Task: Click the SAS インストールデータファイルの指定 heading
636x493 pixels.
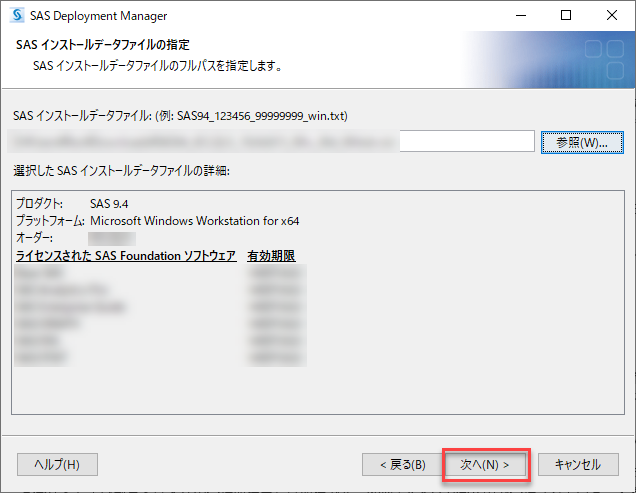Action: (103, 45)
